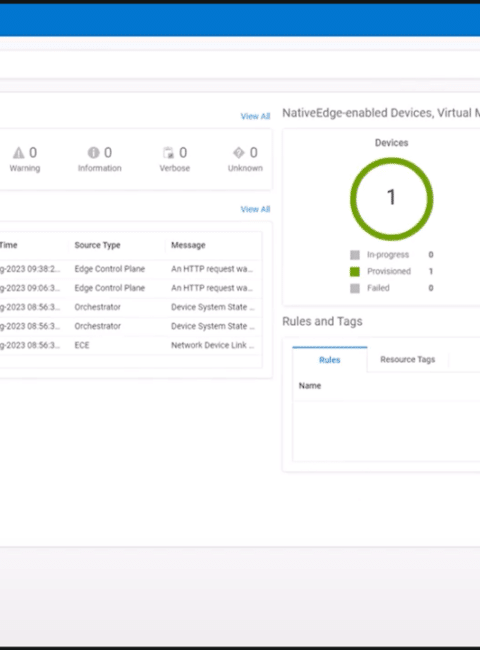Screen dimensions: 480x650
Task: Select the 09:38:2 Edge Control Plane row
Action: 131,269
